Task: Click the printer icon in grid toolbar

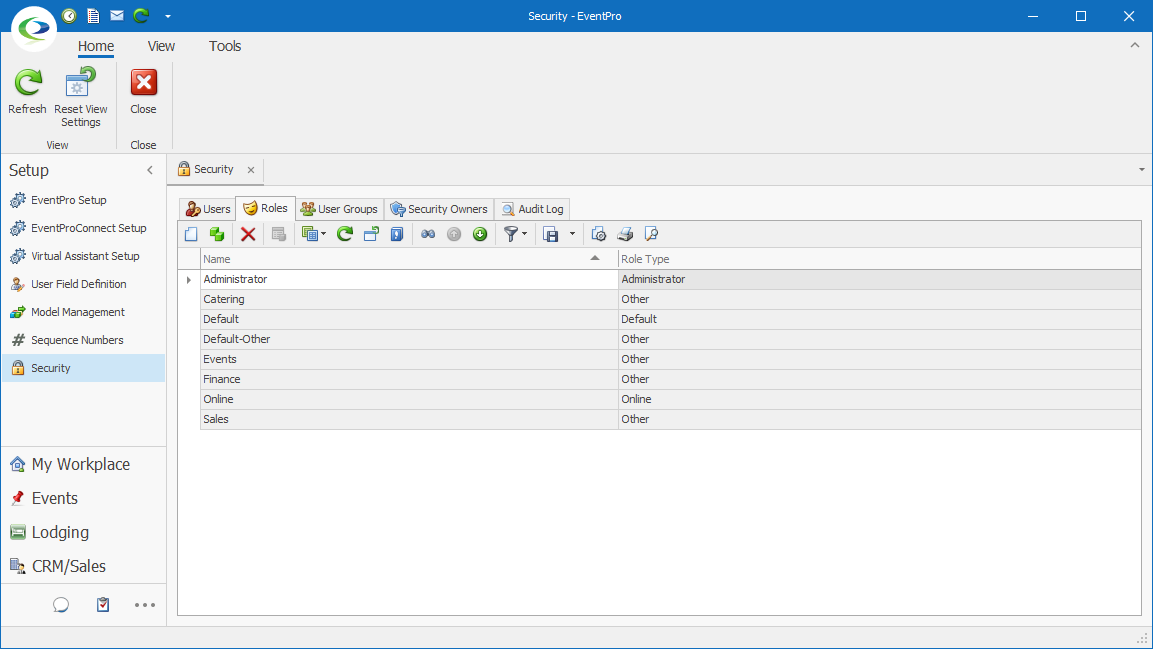Action: point(625,234)
